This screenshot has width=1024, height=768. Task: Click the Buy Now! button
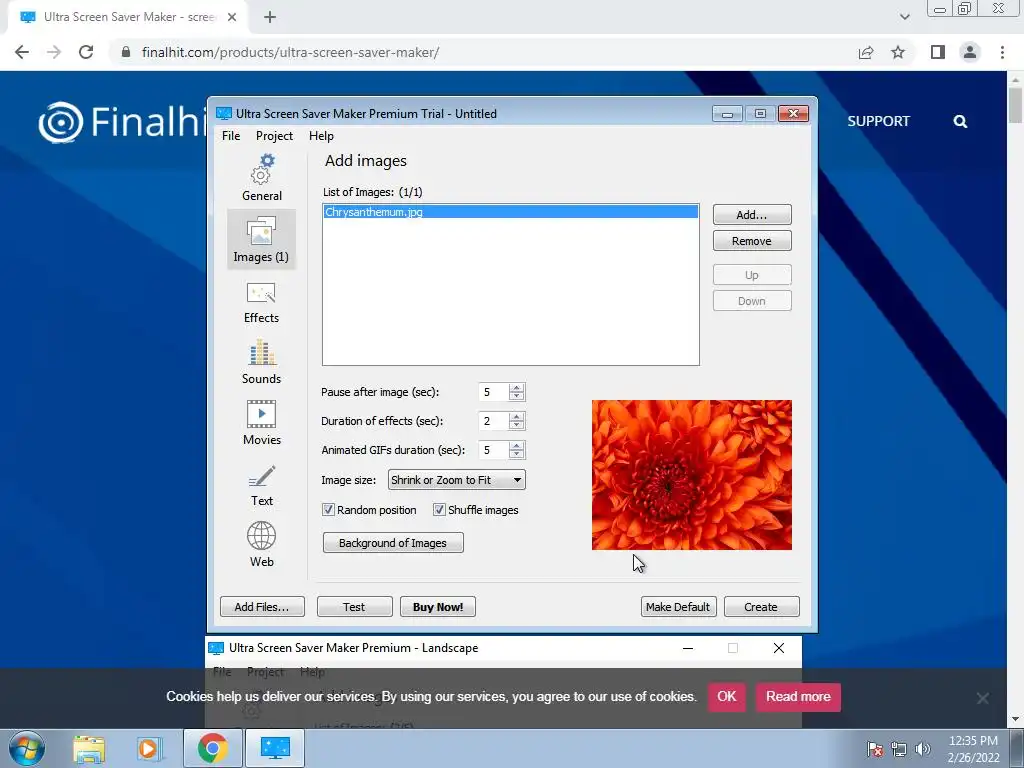click(438, 607)
